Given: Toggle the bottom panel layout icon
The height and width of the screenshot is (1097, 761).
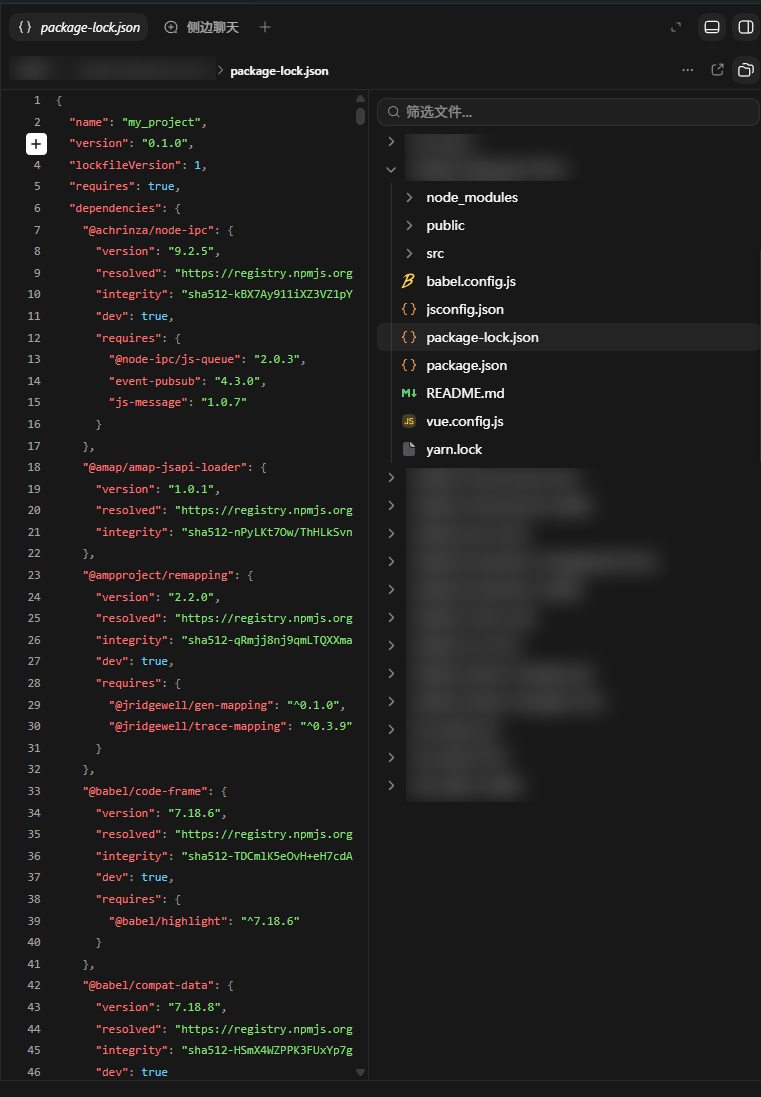Looking at the screenshot, I should pyautogui.click(x=712, y=27).
